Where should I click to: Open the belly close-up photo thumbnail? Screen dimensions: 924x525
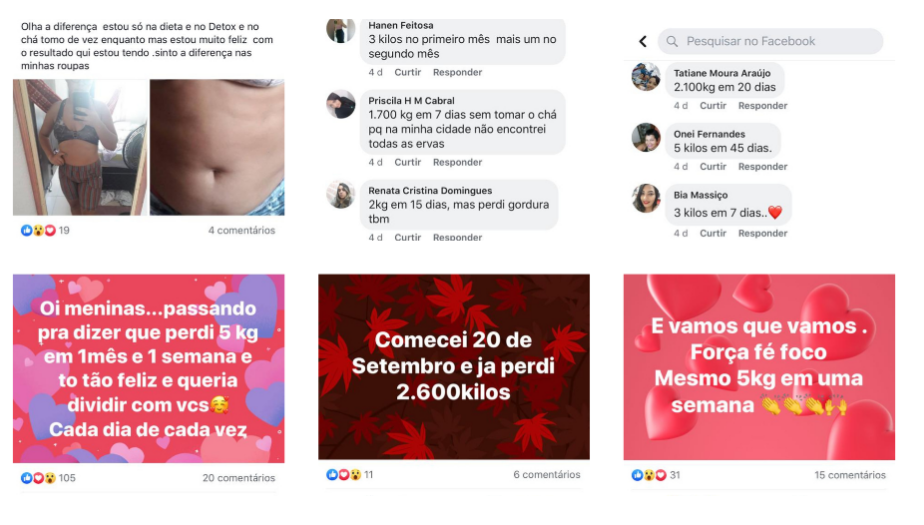[217, 147]
